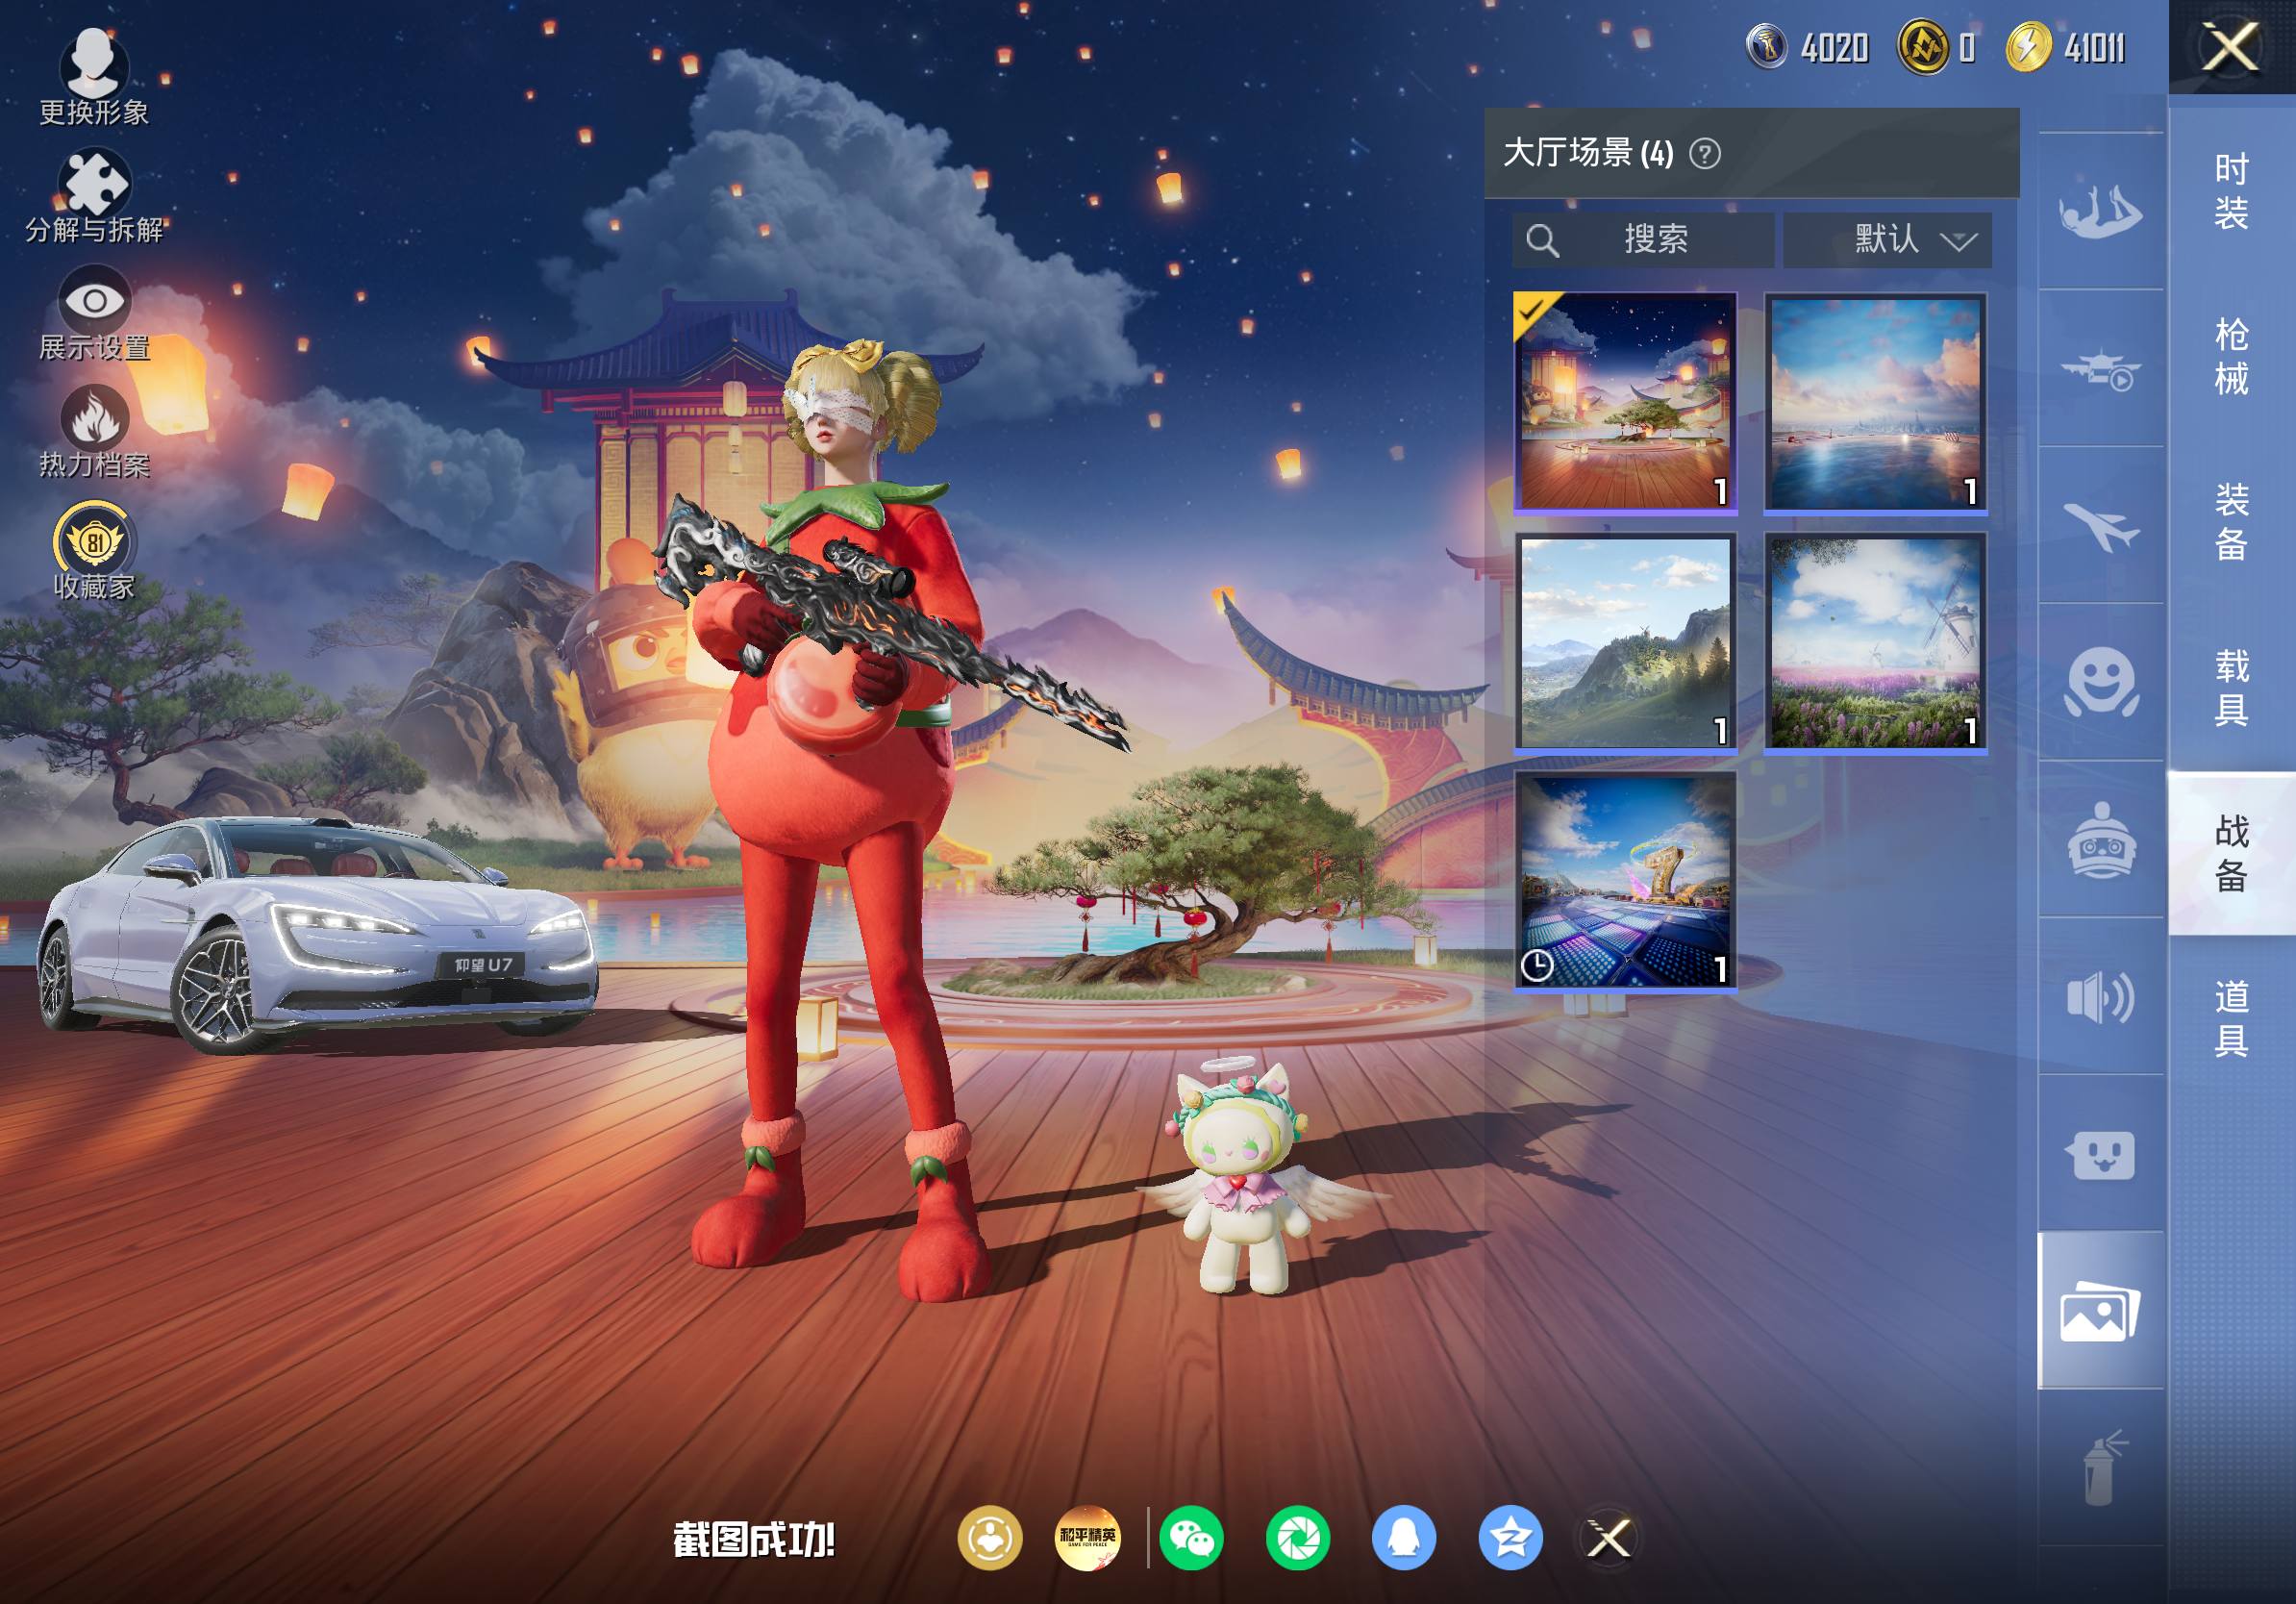
Task: Switch to the 道具 tab
Action: pos(2231,1019)
